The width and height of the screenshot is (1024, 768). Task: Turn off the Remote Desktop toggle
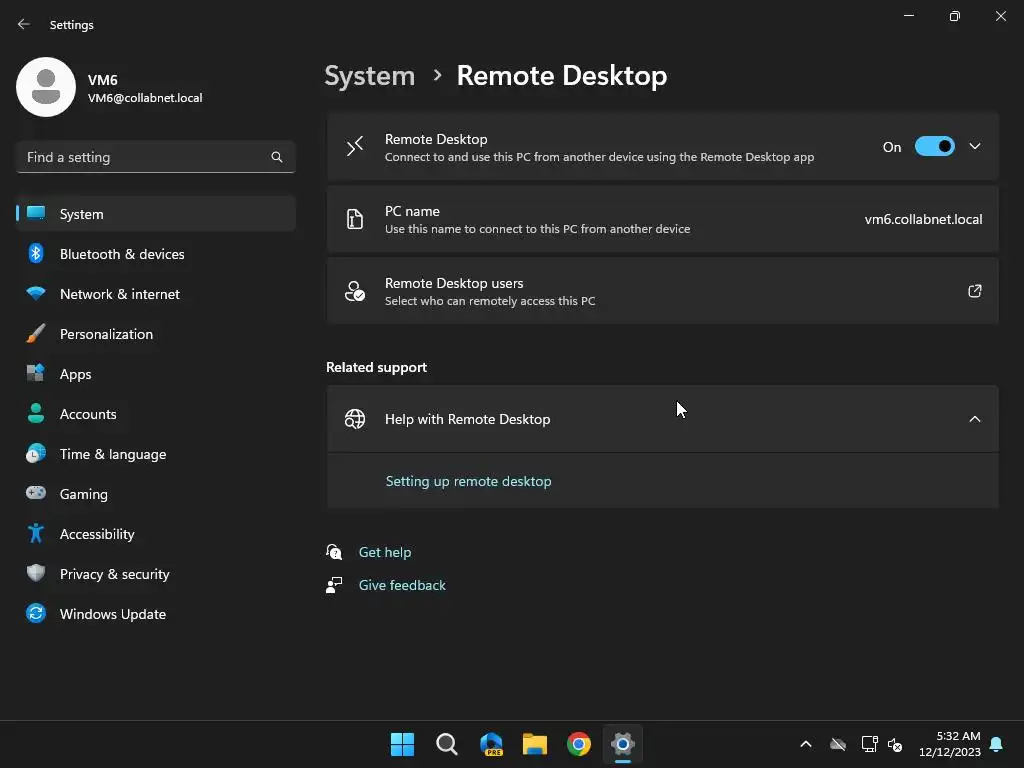[x=935, y=146]
